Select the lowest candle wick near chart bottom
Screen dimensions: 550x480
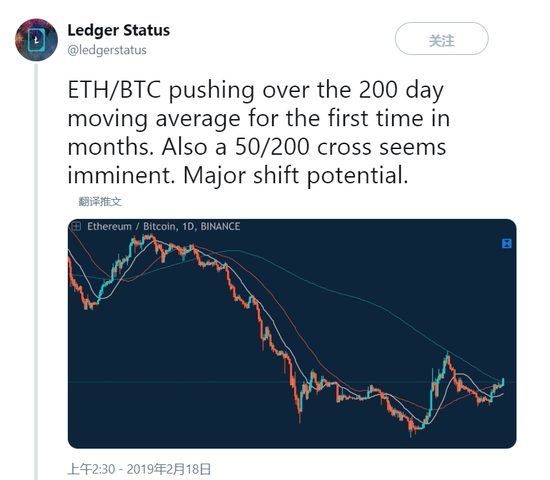coord(410,430)
